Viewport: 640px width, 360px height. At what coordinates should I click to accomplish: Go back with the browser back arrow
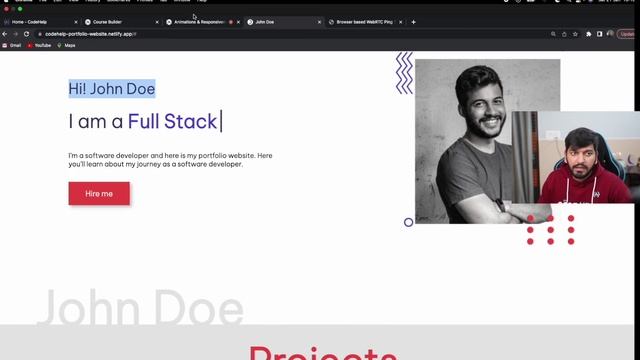[x=5, y=34]
